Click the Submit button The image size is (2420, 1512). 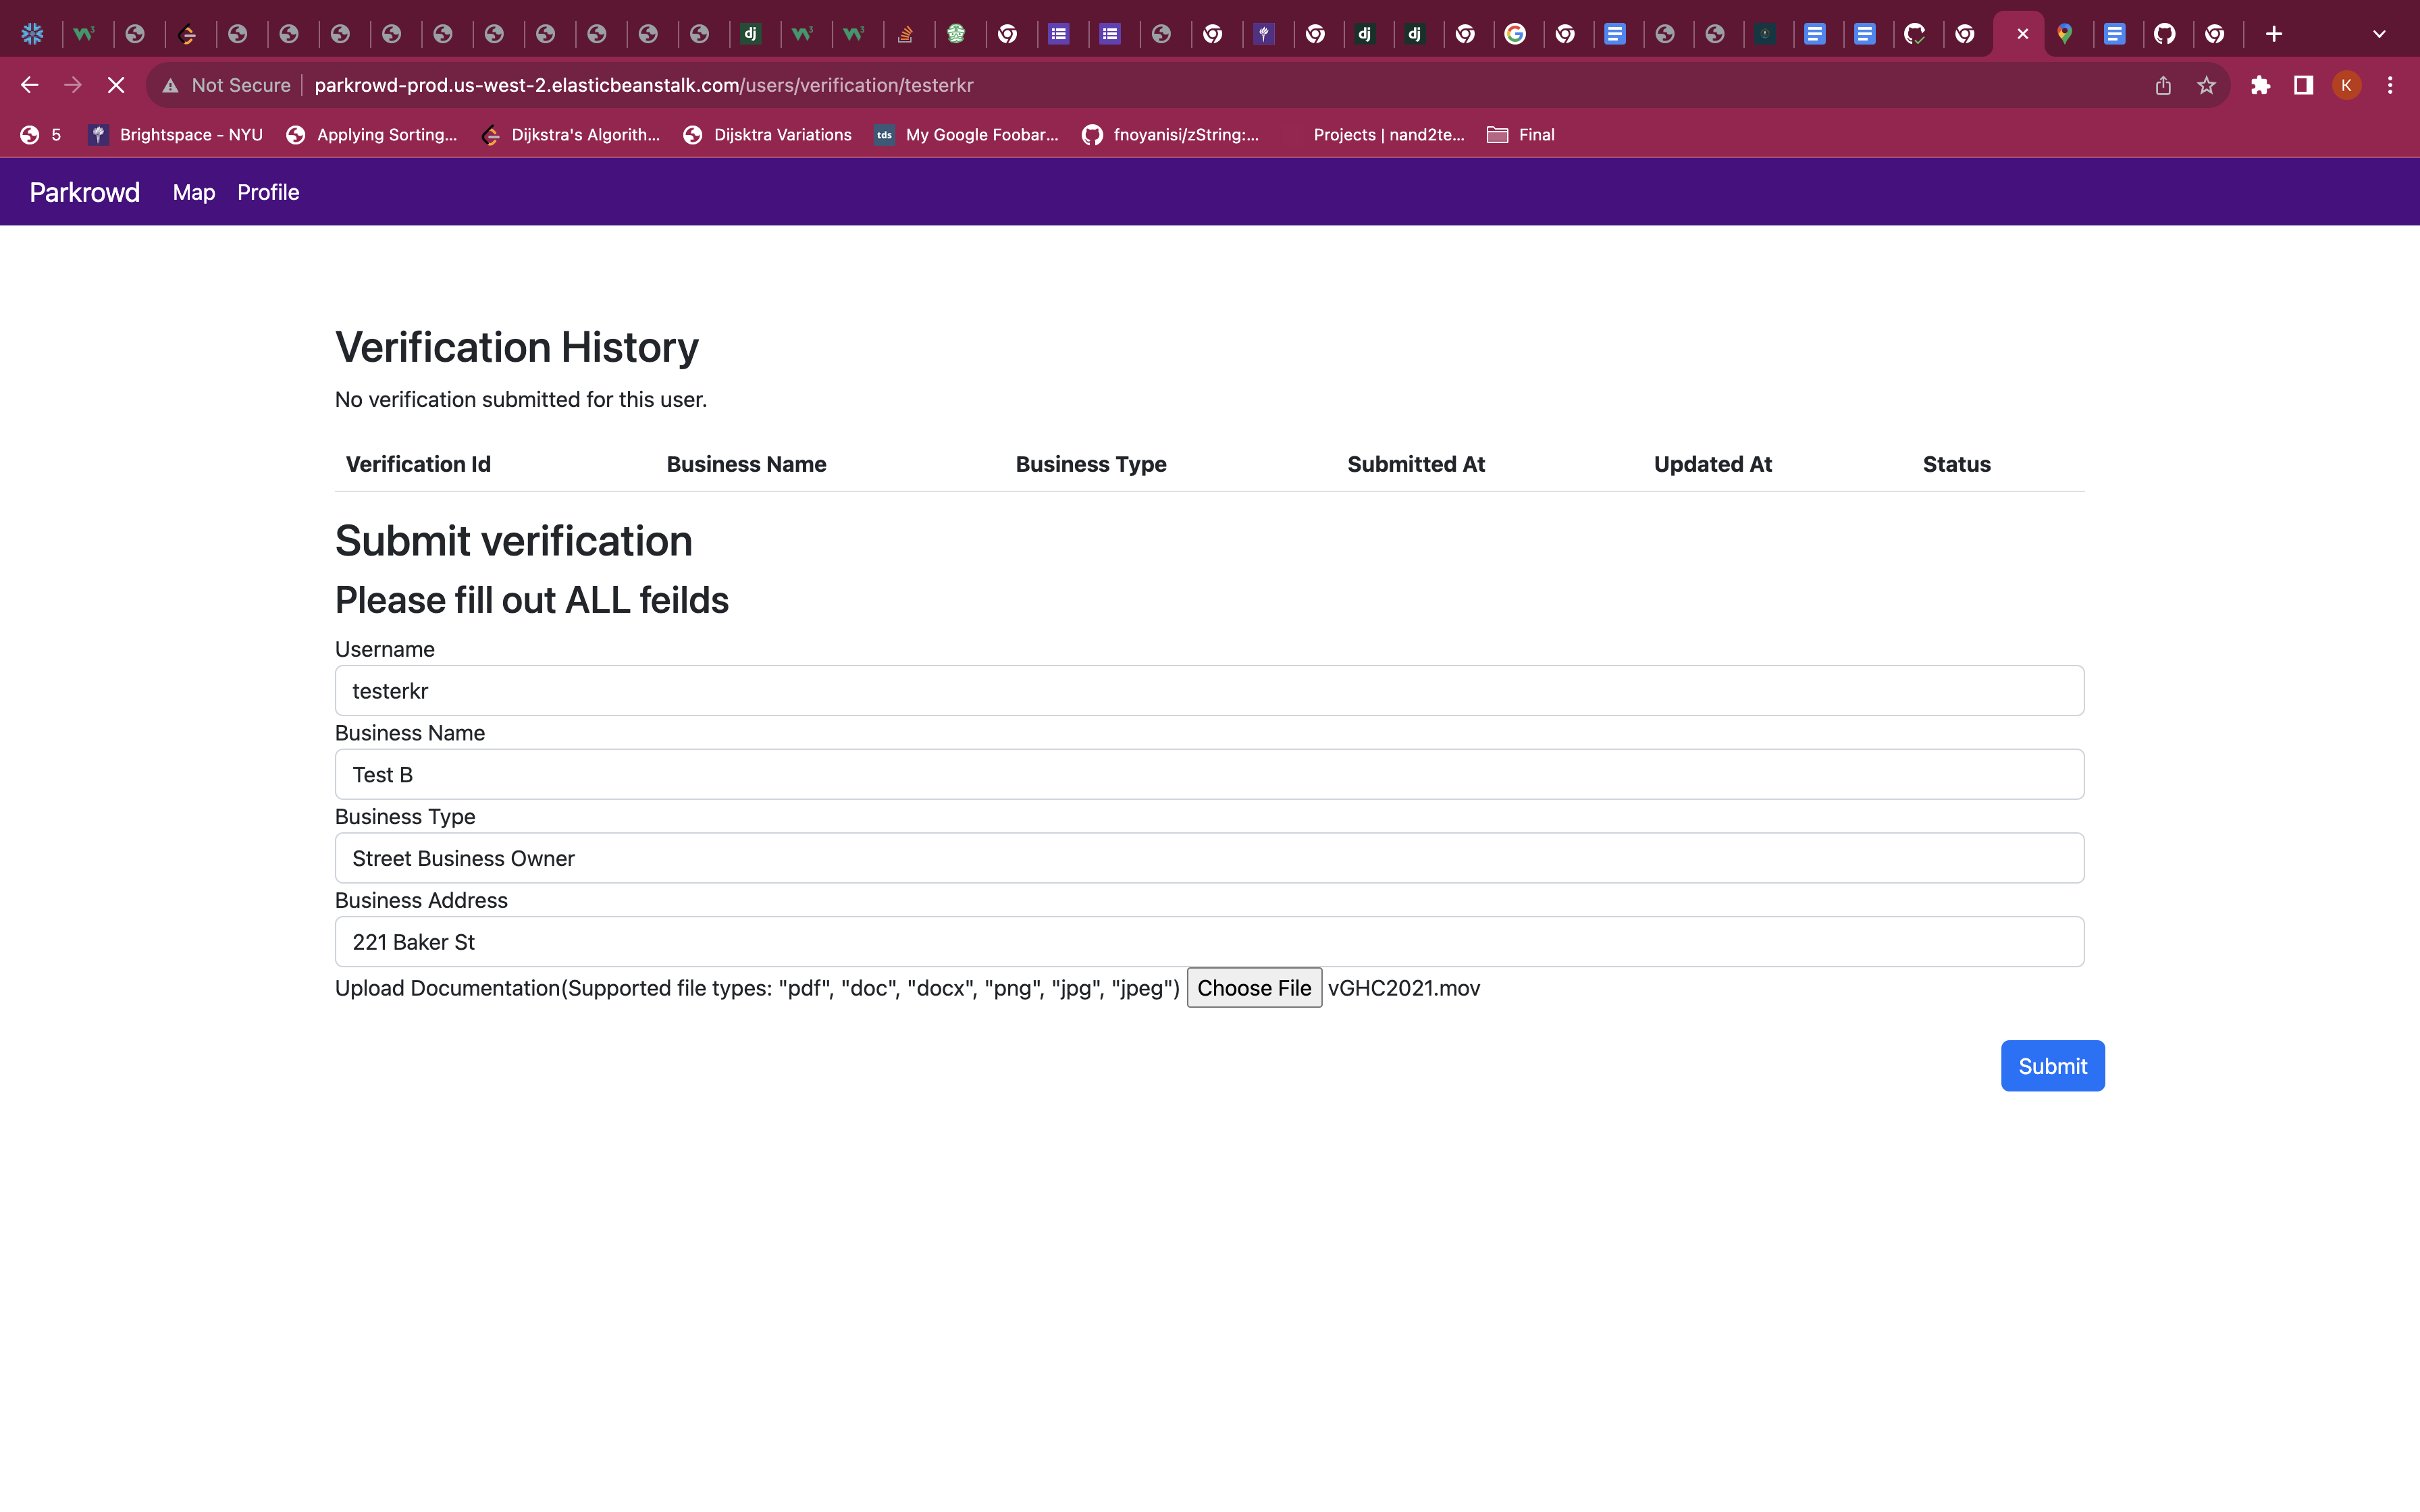pos(2052,1065)
